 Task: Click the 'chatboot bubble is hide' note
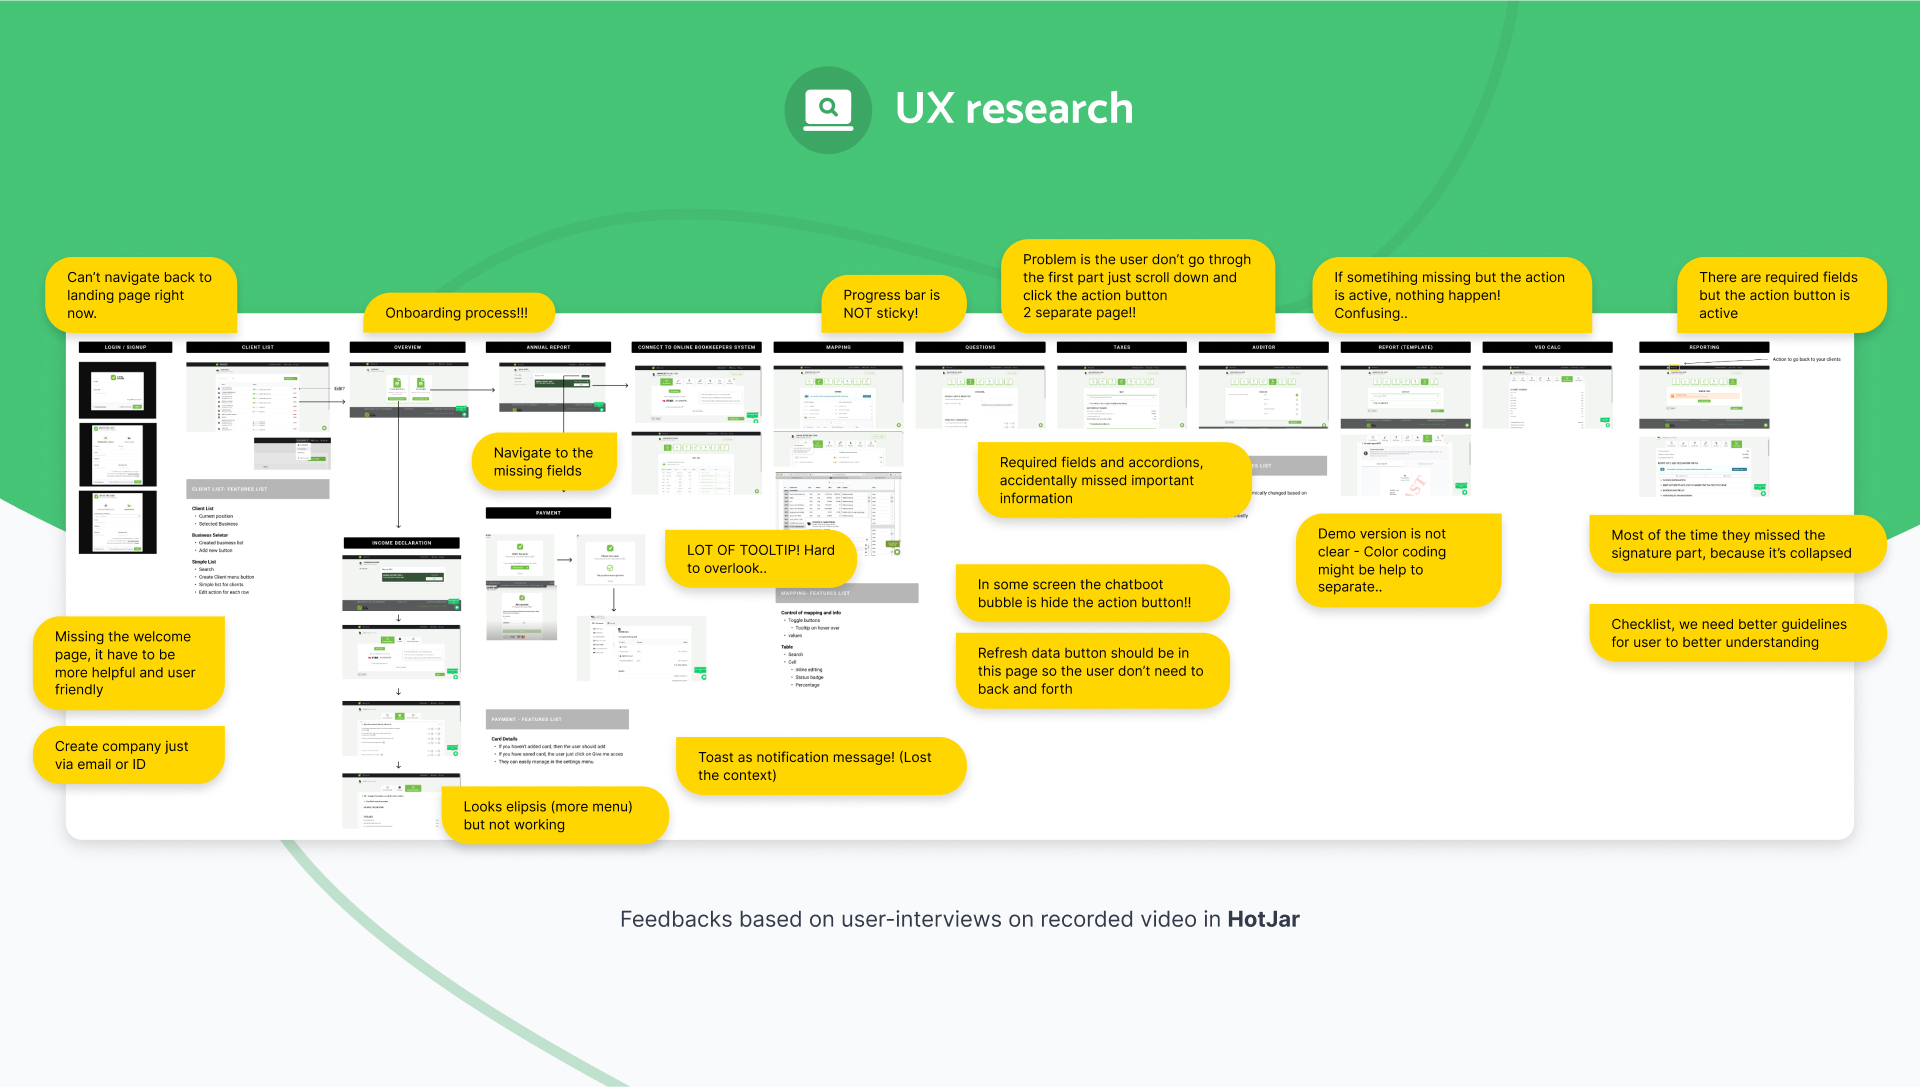point(1092,593)
